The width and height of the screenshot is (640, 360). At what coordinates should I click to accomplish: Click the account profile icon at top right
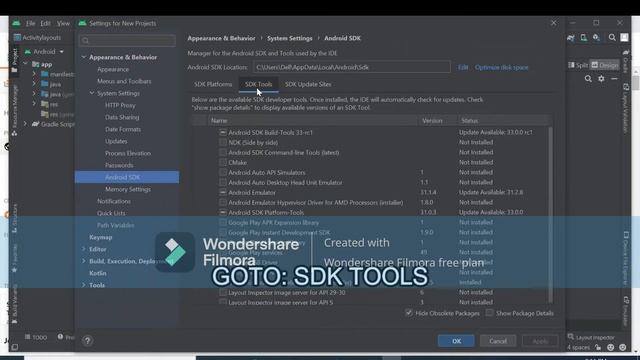pyautogui.click(x=624, y=37)
